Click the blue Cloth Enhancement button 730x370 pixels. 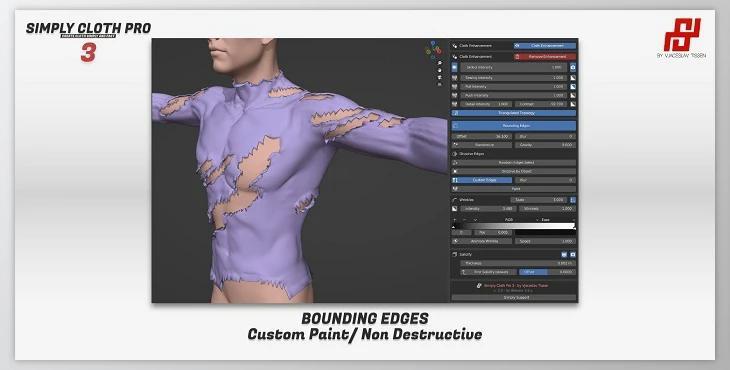(545, 46)
